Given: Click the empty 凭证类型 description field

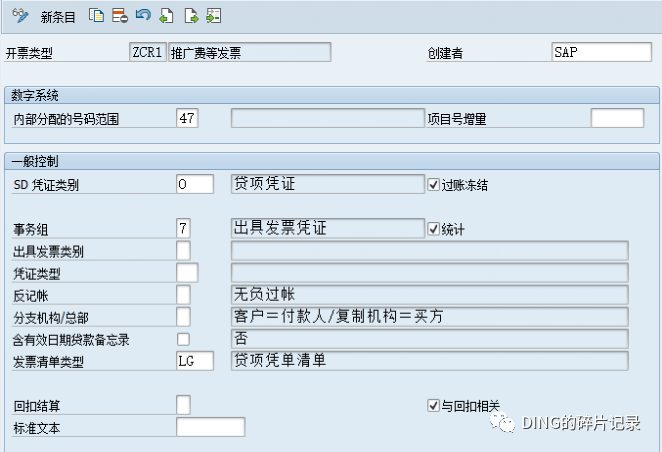Looking at the screenshot, I should tap(430, 273).
